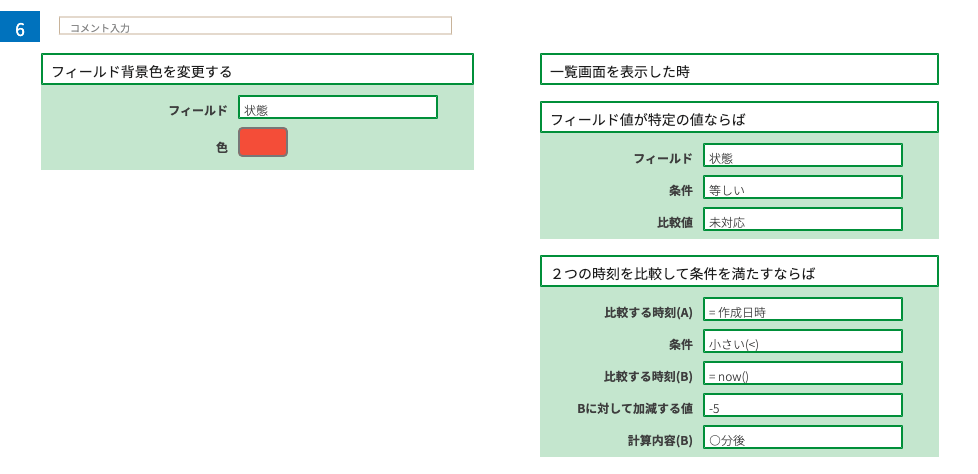
Task: Click the = 作成日時 time (A) field
Action: tap(803, 309)
